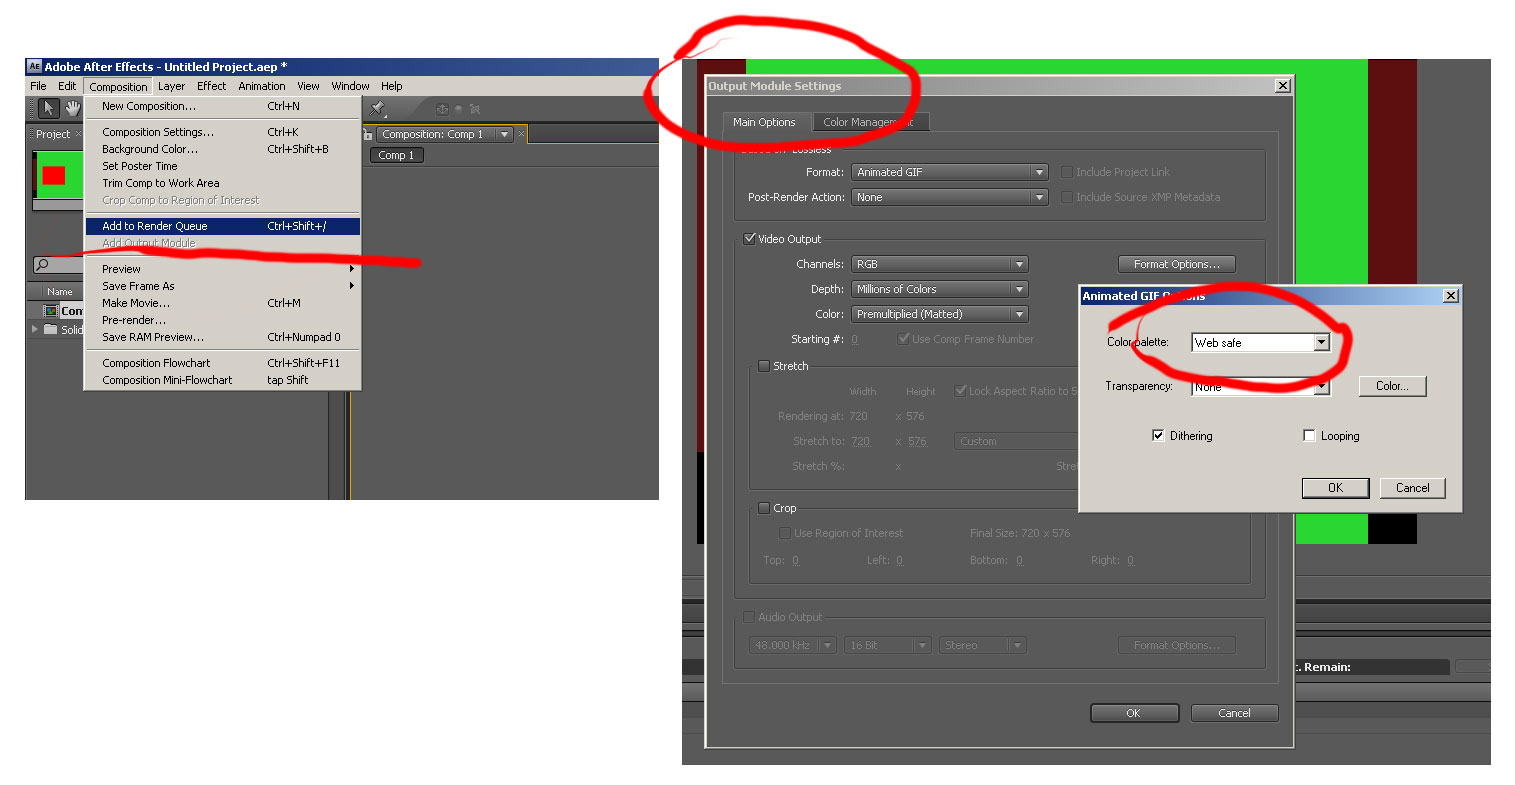Open the Channels dropdown showing RGB

point(939,264)
